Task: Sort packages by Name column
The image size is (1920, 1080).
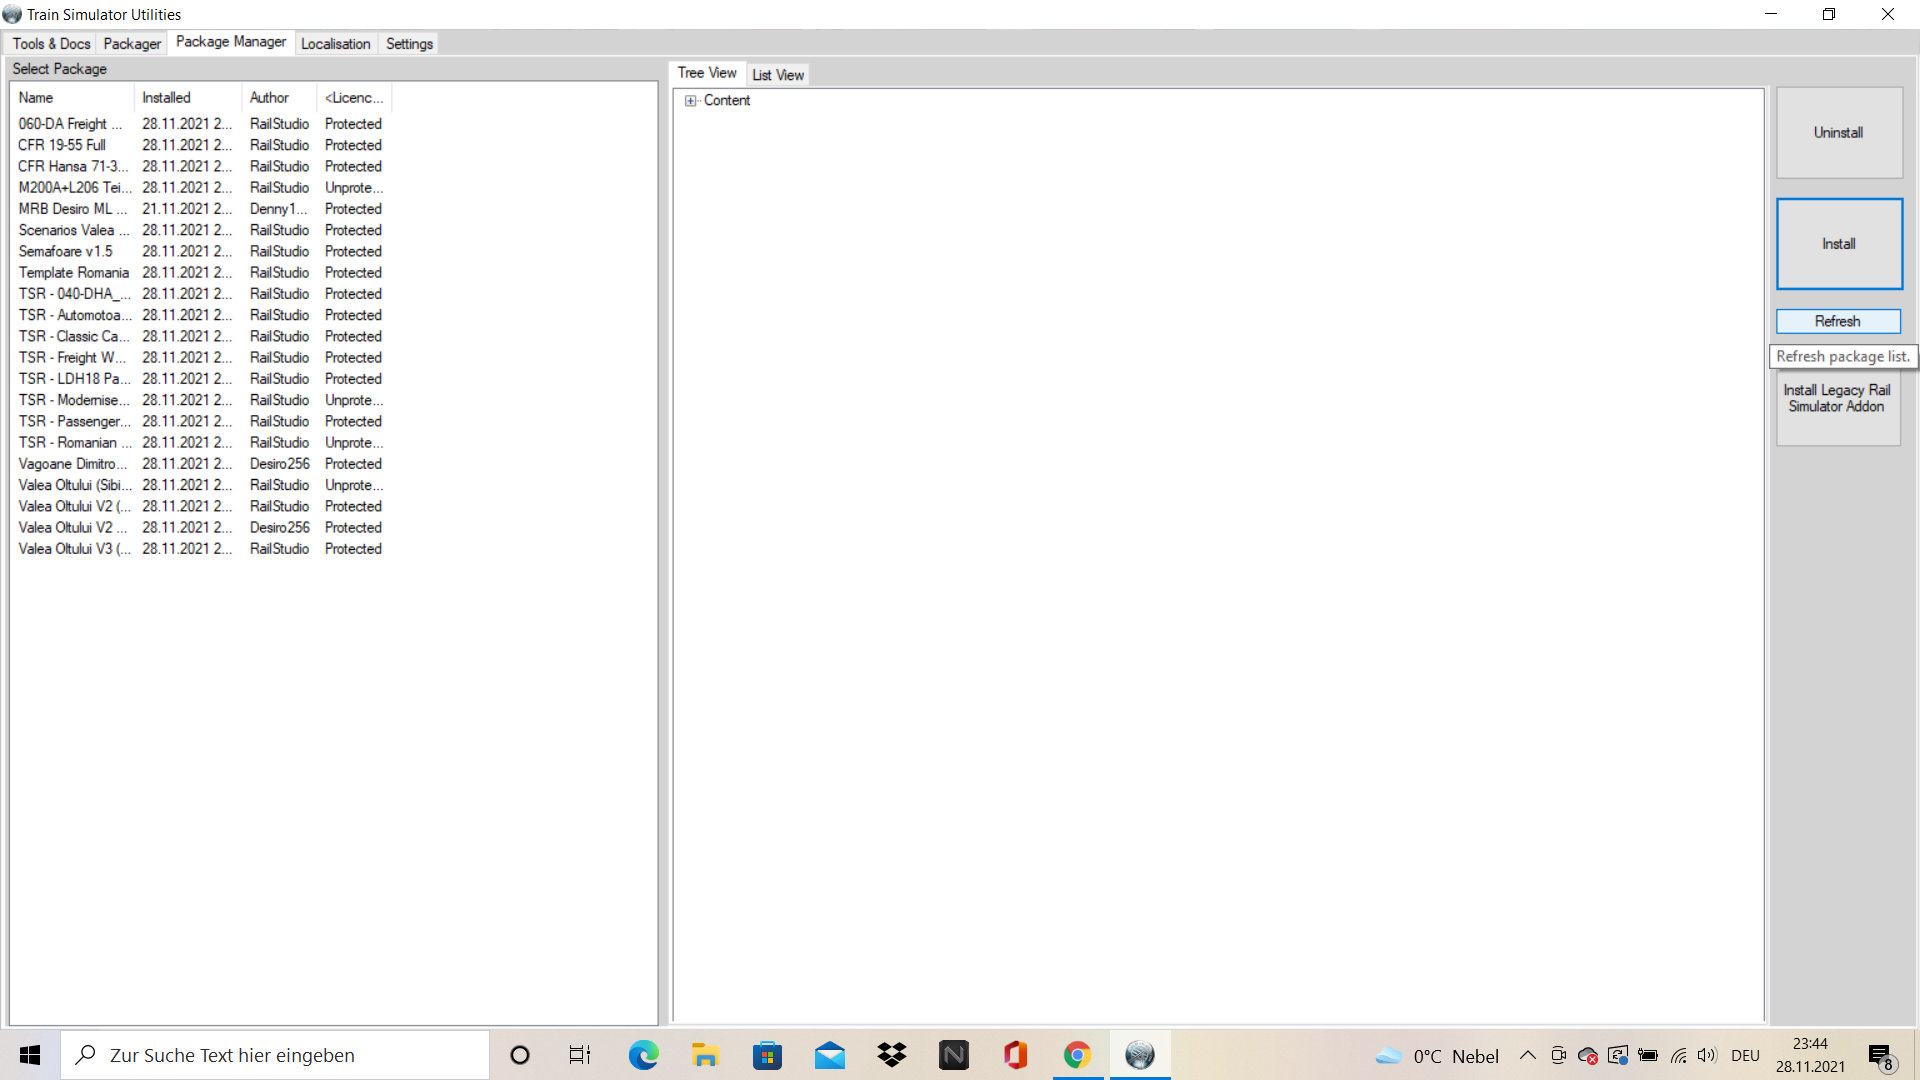Action: point(72,98)
